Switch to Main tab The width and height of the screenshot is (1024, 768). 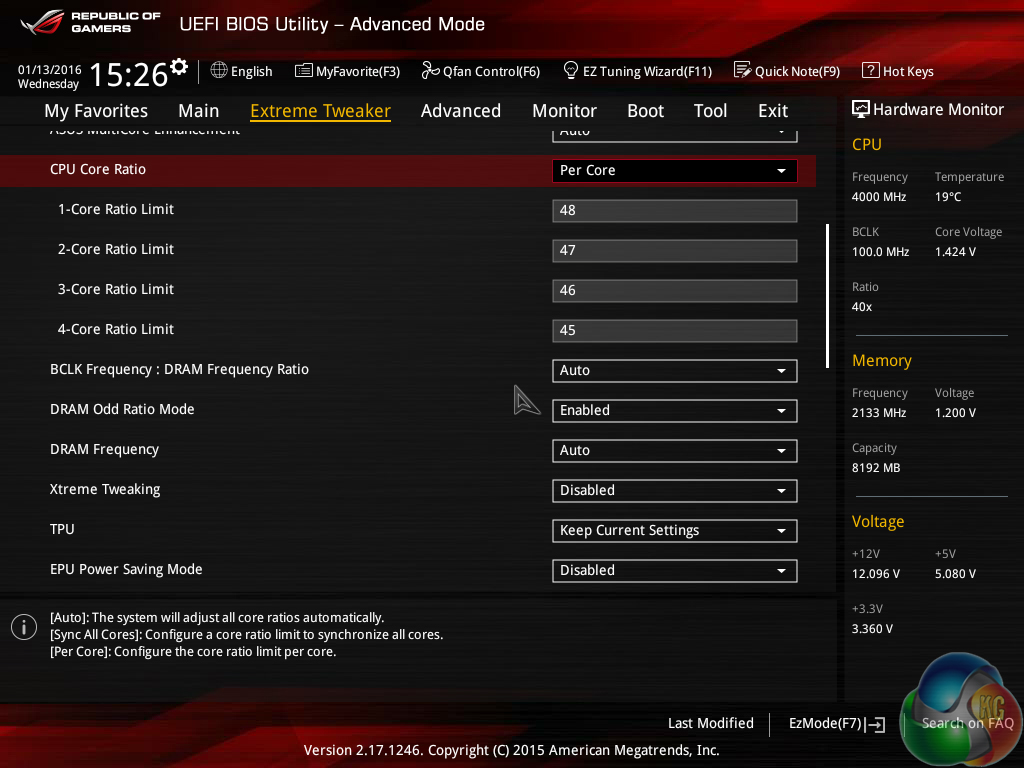(x=199, y=111)
